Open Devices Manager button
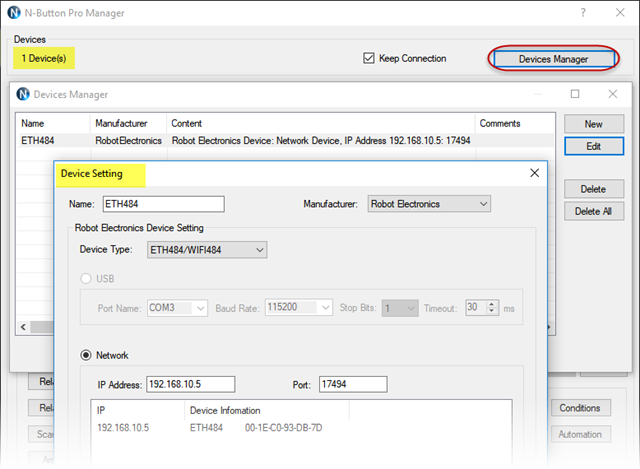The image size is (640, 469). 553,59
